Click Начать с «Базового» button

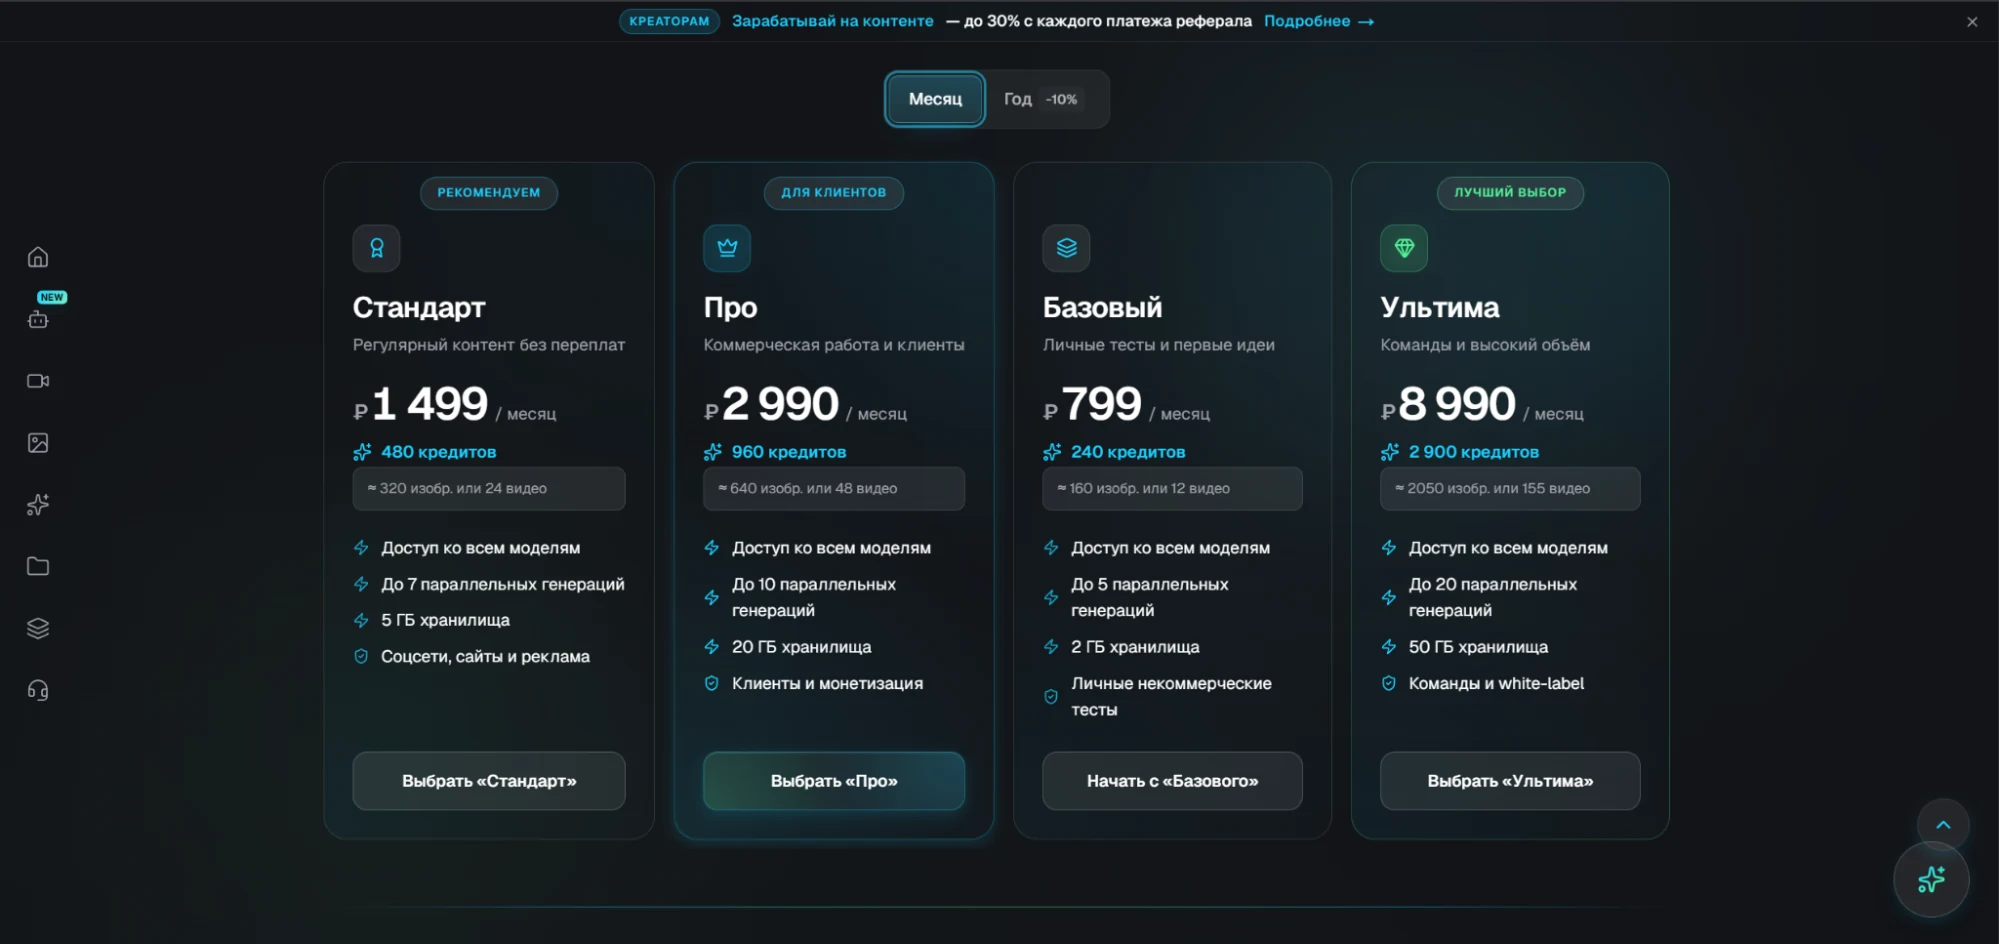(1172, 781)
